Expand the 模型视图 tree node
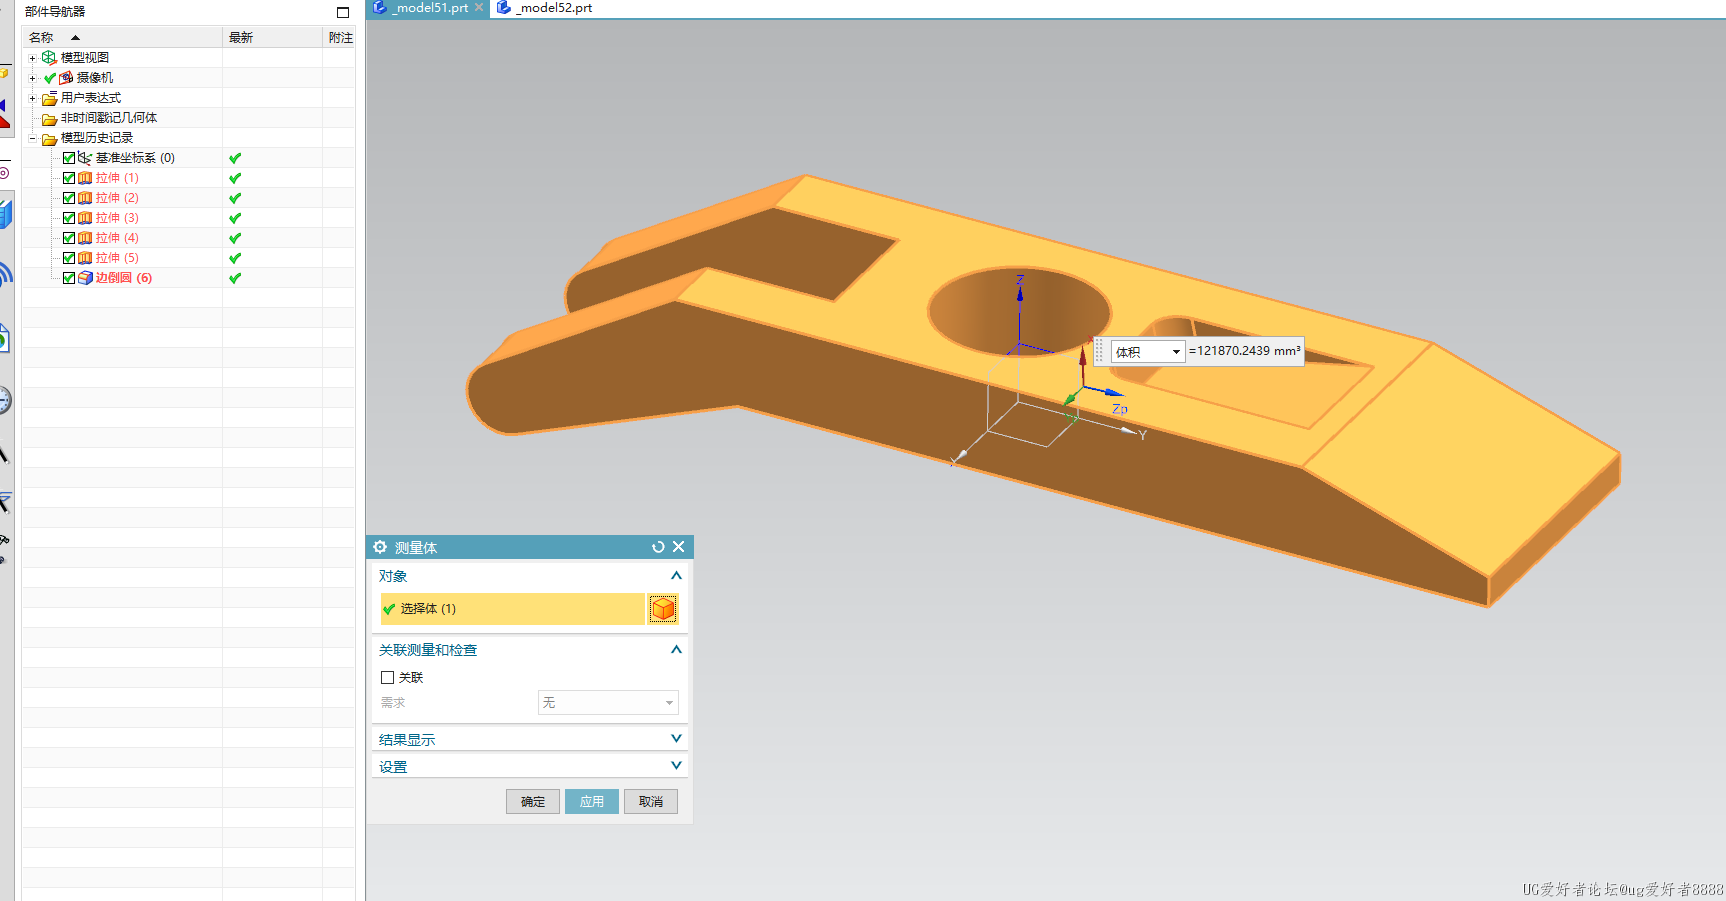 (32, 58)
